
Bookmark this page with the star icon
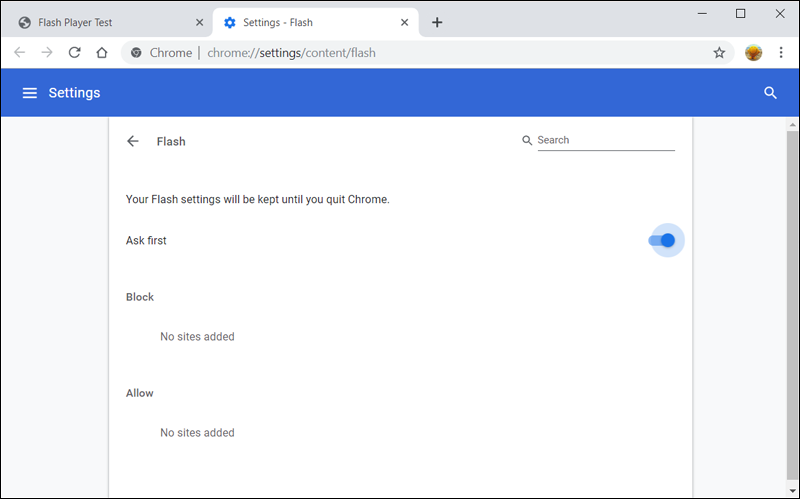[719, 53]
